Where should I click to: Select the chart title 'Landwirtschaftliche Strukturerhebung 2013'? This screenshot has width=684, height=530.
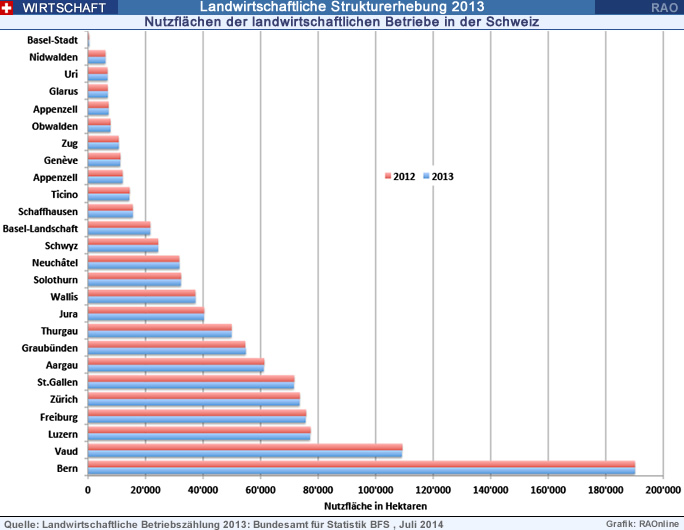pyautogui.click(x=340, y=7)
